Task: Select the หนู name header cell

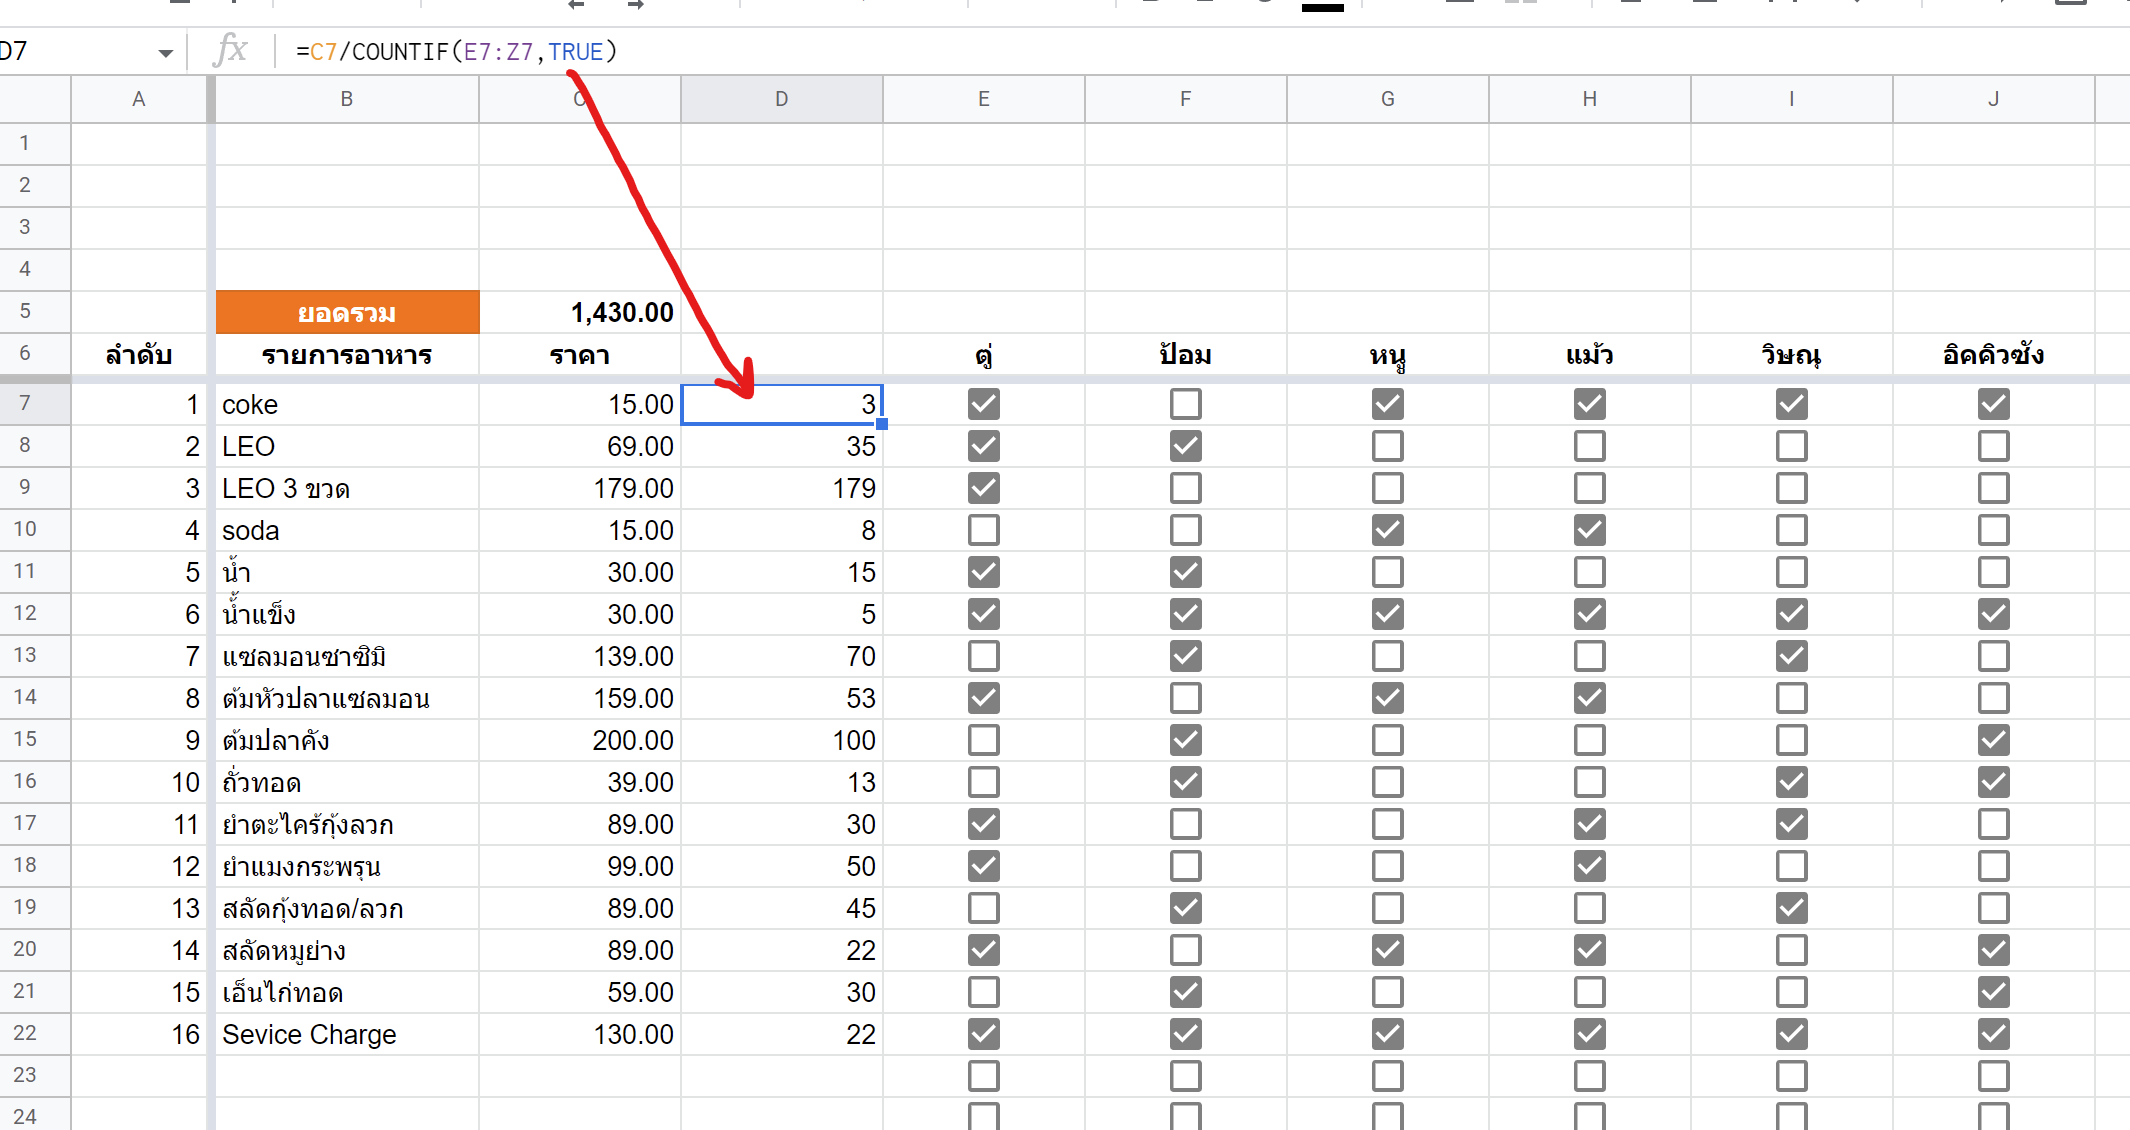Action: pyautogui.click(x=1388, y=354)
